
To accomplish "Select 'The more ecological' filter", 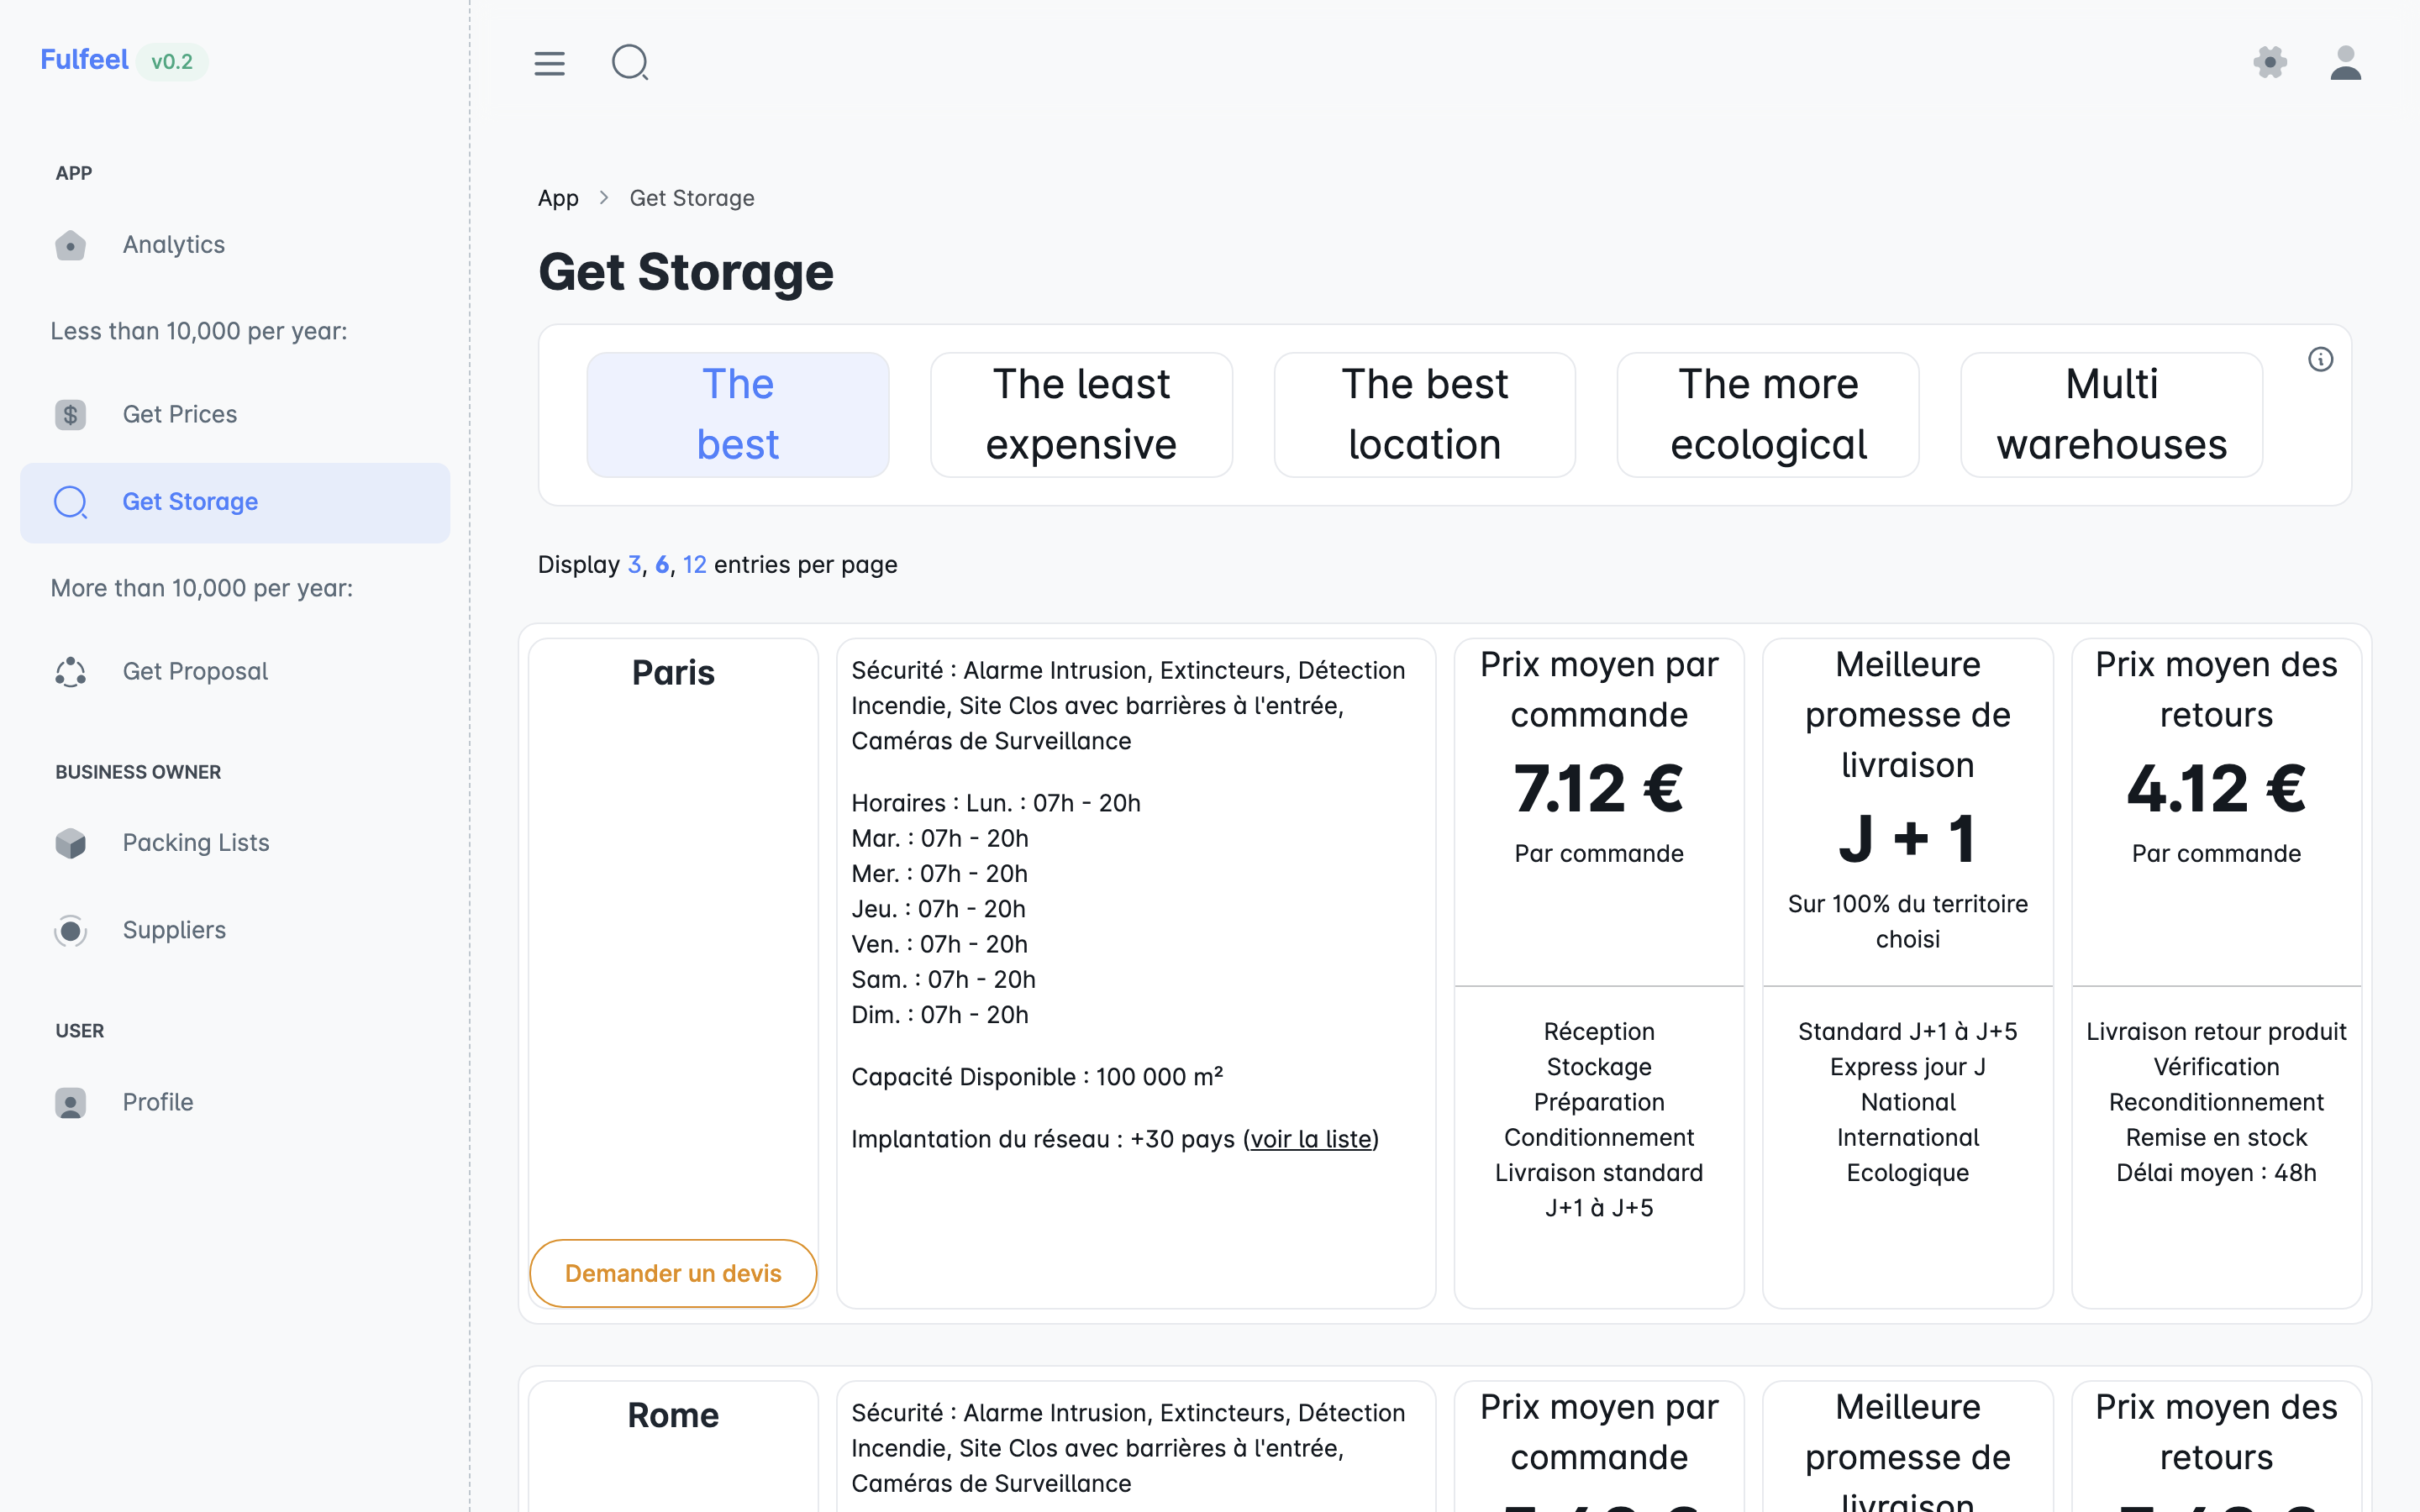I will [x=1767, y=414].
